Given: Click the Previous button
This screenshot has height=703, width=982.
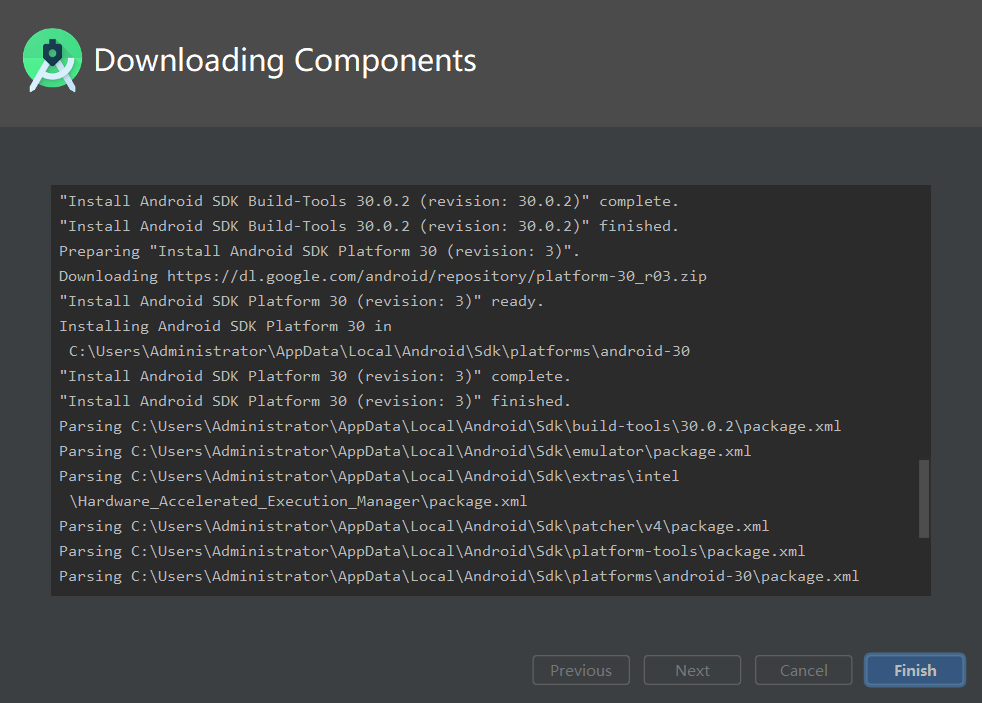Looking at the screenshot, I should coord(580,670).
